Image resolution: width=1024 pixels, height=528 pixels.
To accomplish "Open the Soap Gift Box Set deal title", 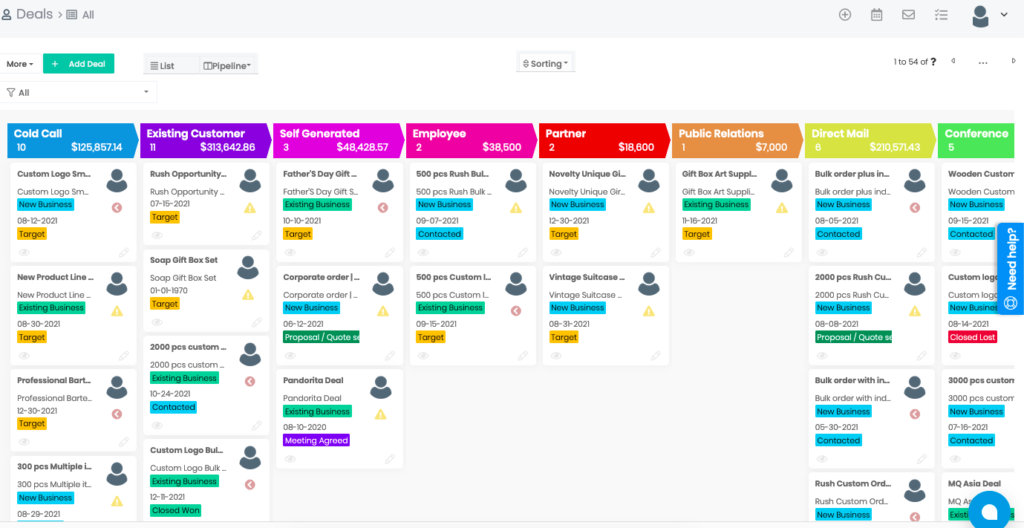I will tap(184, 259).
